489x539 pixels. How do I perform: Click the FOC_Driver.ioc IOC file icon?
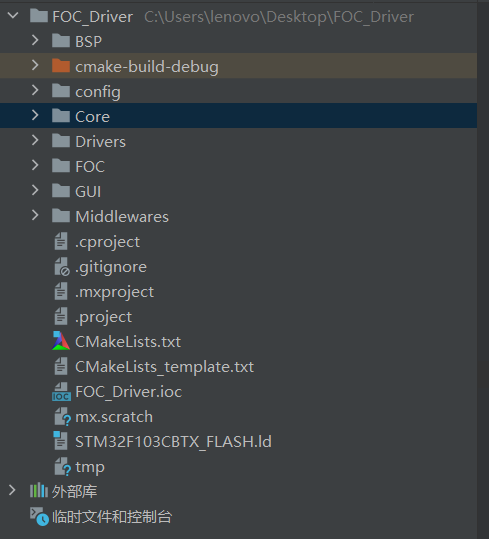tap(62, 392)
